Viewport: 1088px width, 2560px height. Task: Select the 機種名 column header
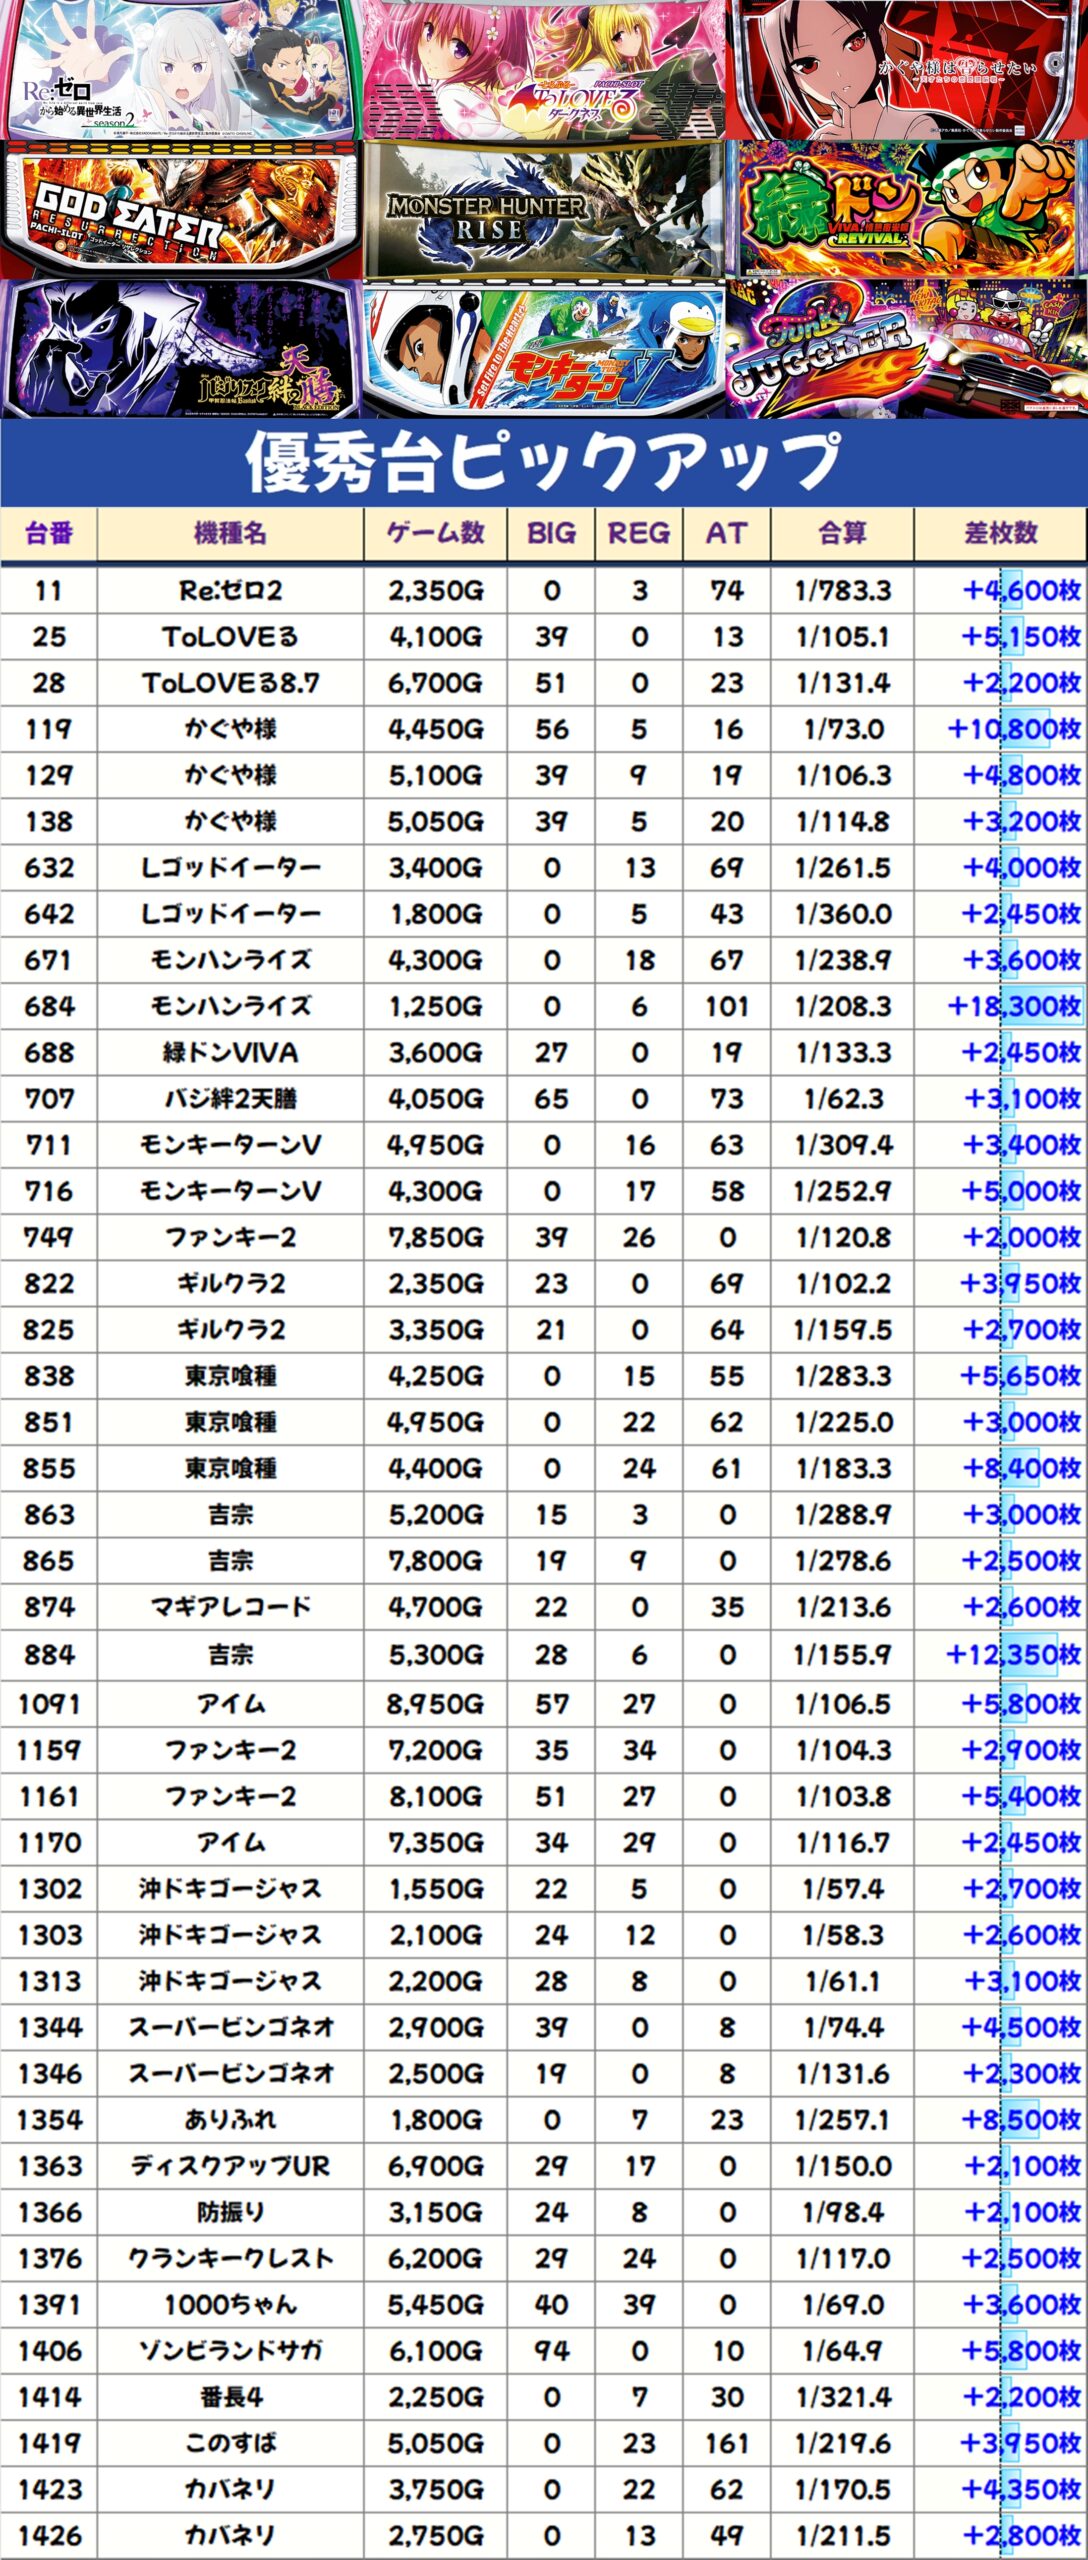[x=230, y=533]
